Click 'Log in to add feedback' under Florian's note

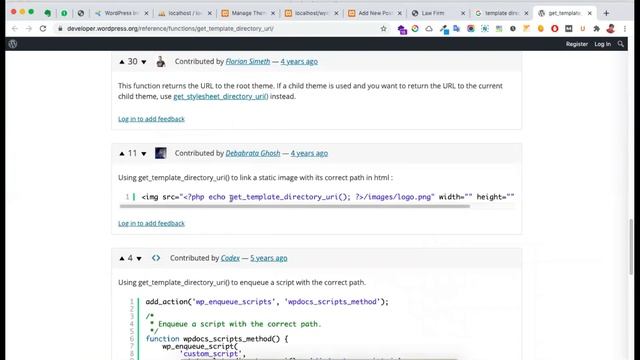coord(151,119)
